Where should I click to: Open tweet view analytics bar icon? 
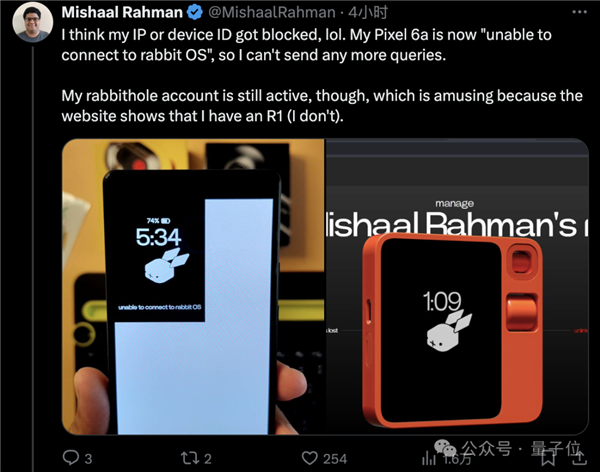(x=429, y=458)
